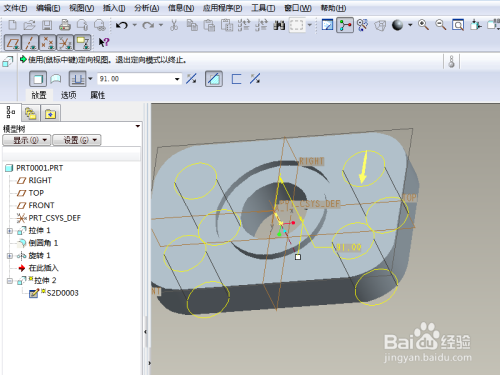
Task: Open 分析(A) menu
Action: tap(147, 8)
